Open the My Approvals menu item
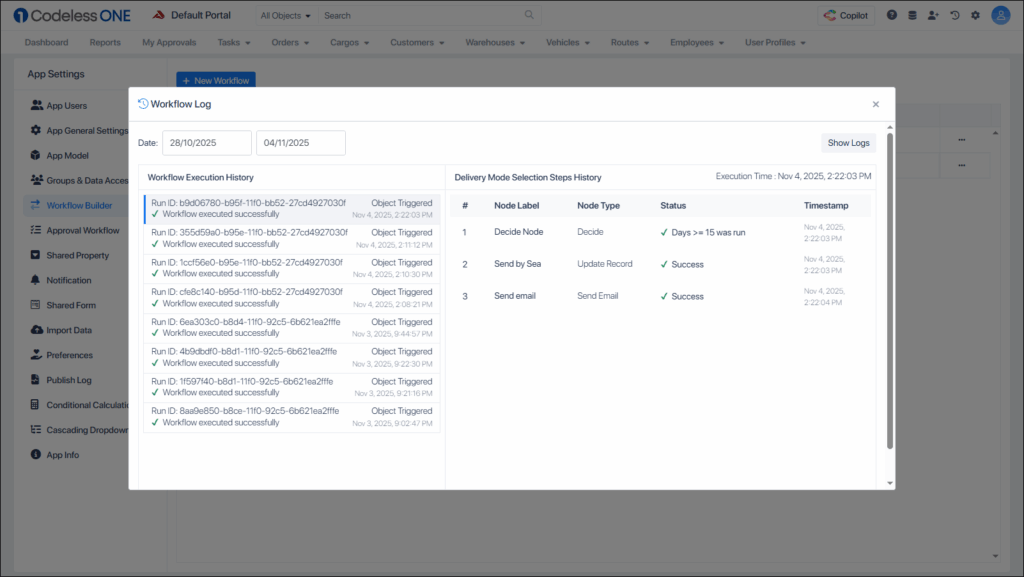The image size is (1024, 577). pyautogui.click(x=169, y=43)
